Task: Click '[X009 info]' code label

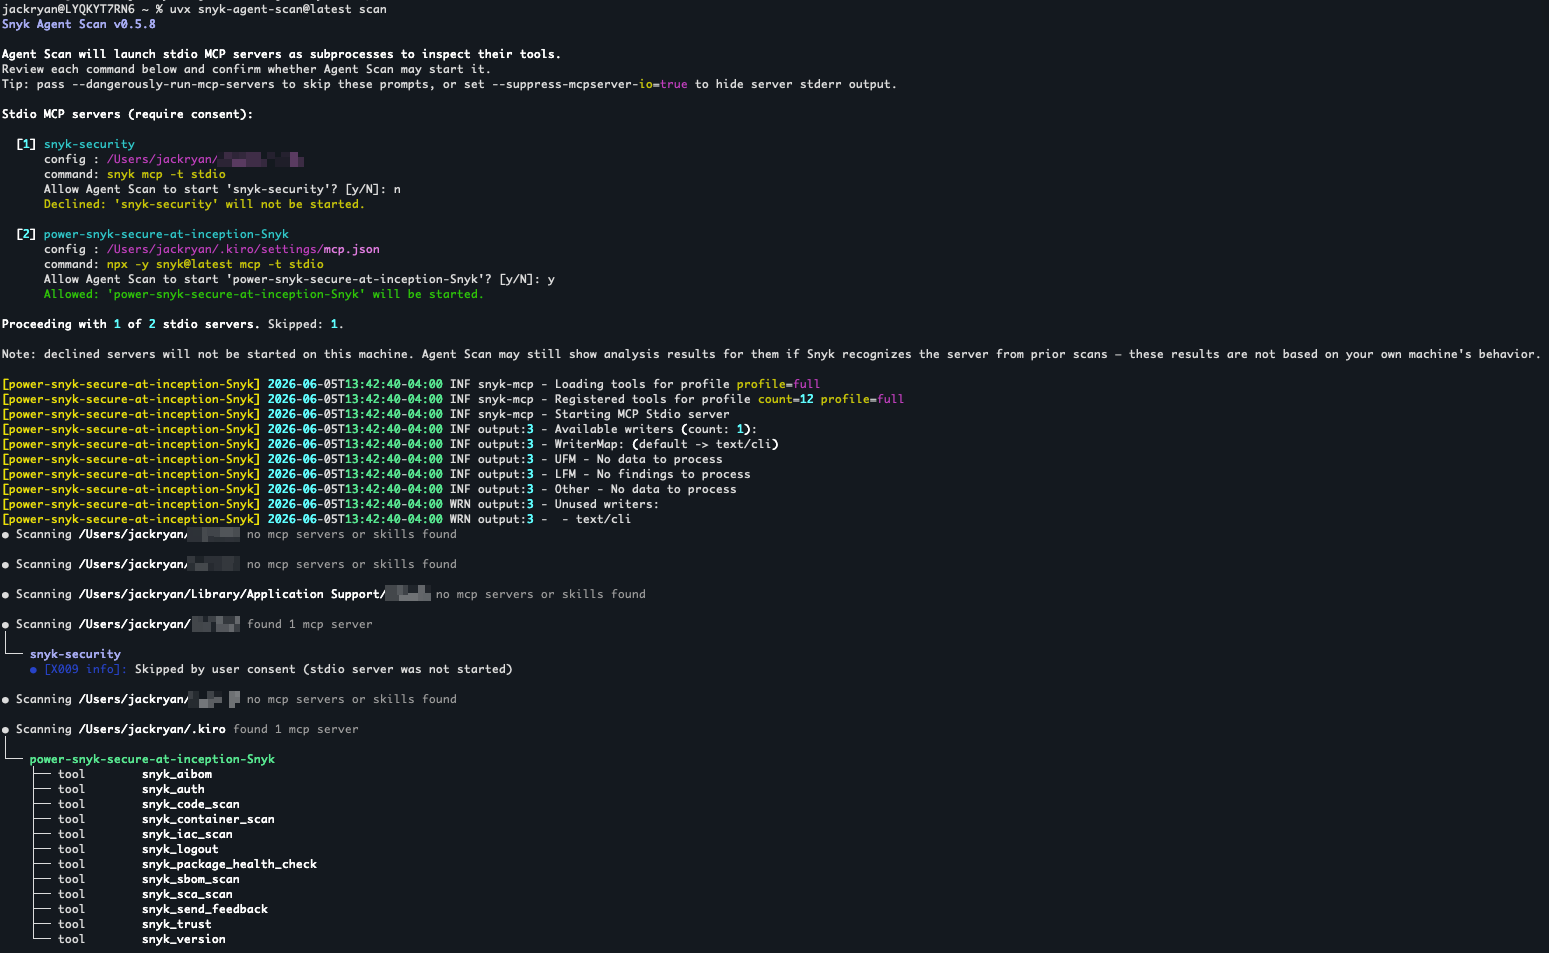Action: point(86,669)
